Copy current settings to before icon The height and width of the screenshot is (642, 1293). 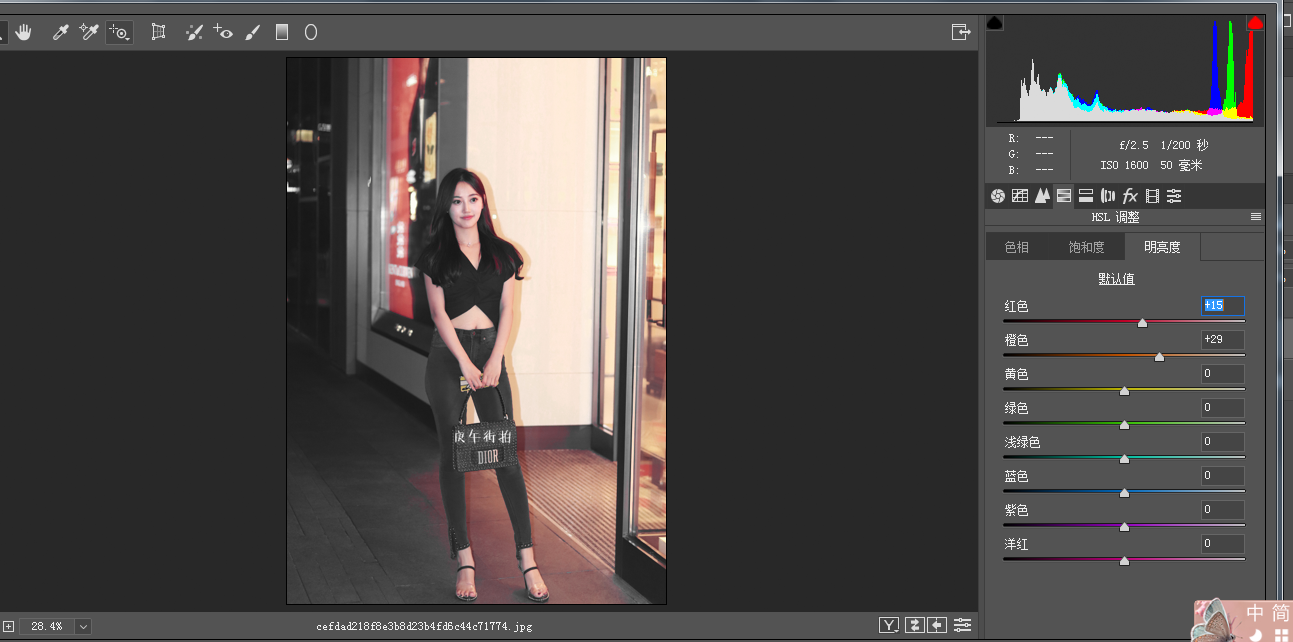click(937, 626)
